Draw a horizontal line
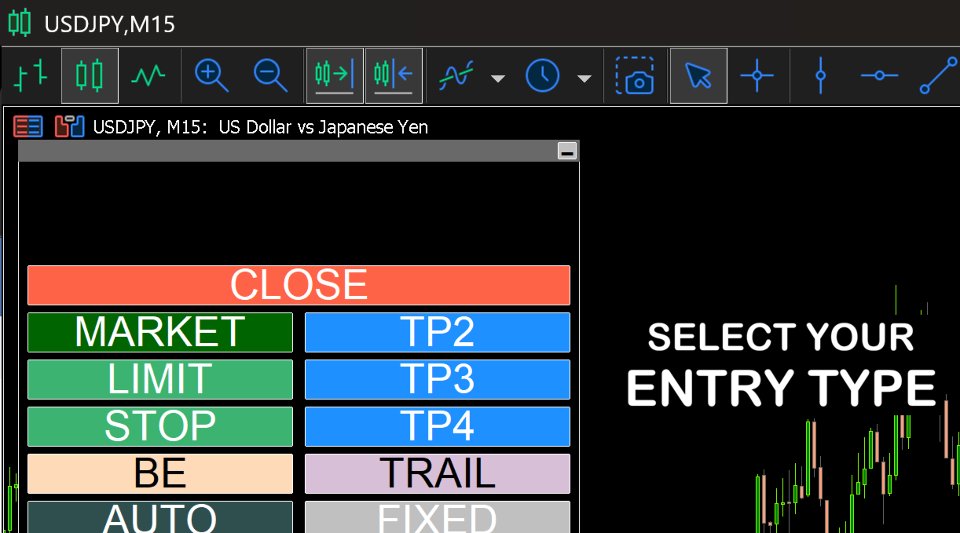This screenshot has height=533, width=960. point(879,76)
